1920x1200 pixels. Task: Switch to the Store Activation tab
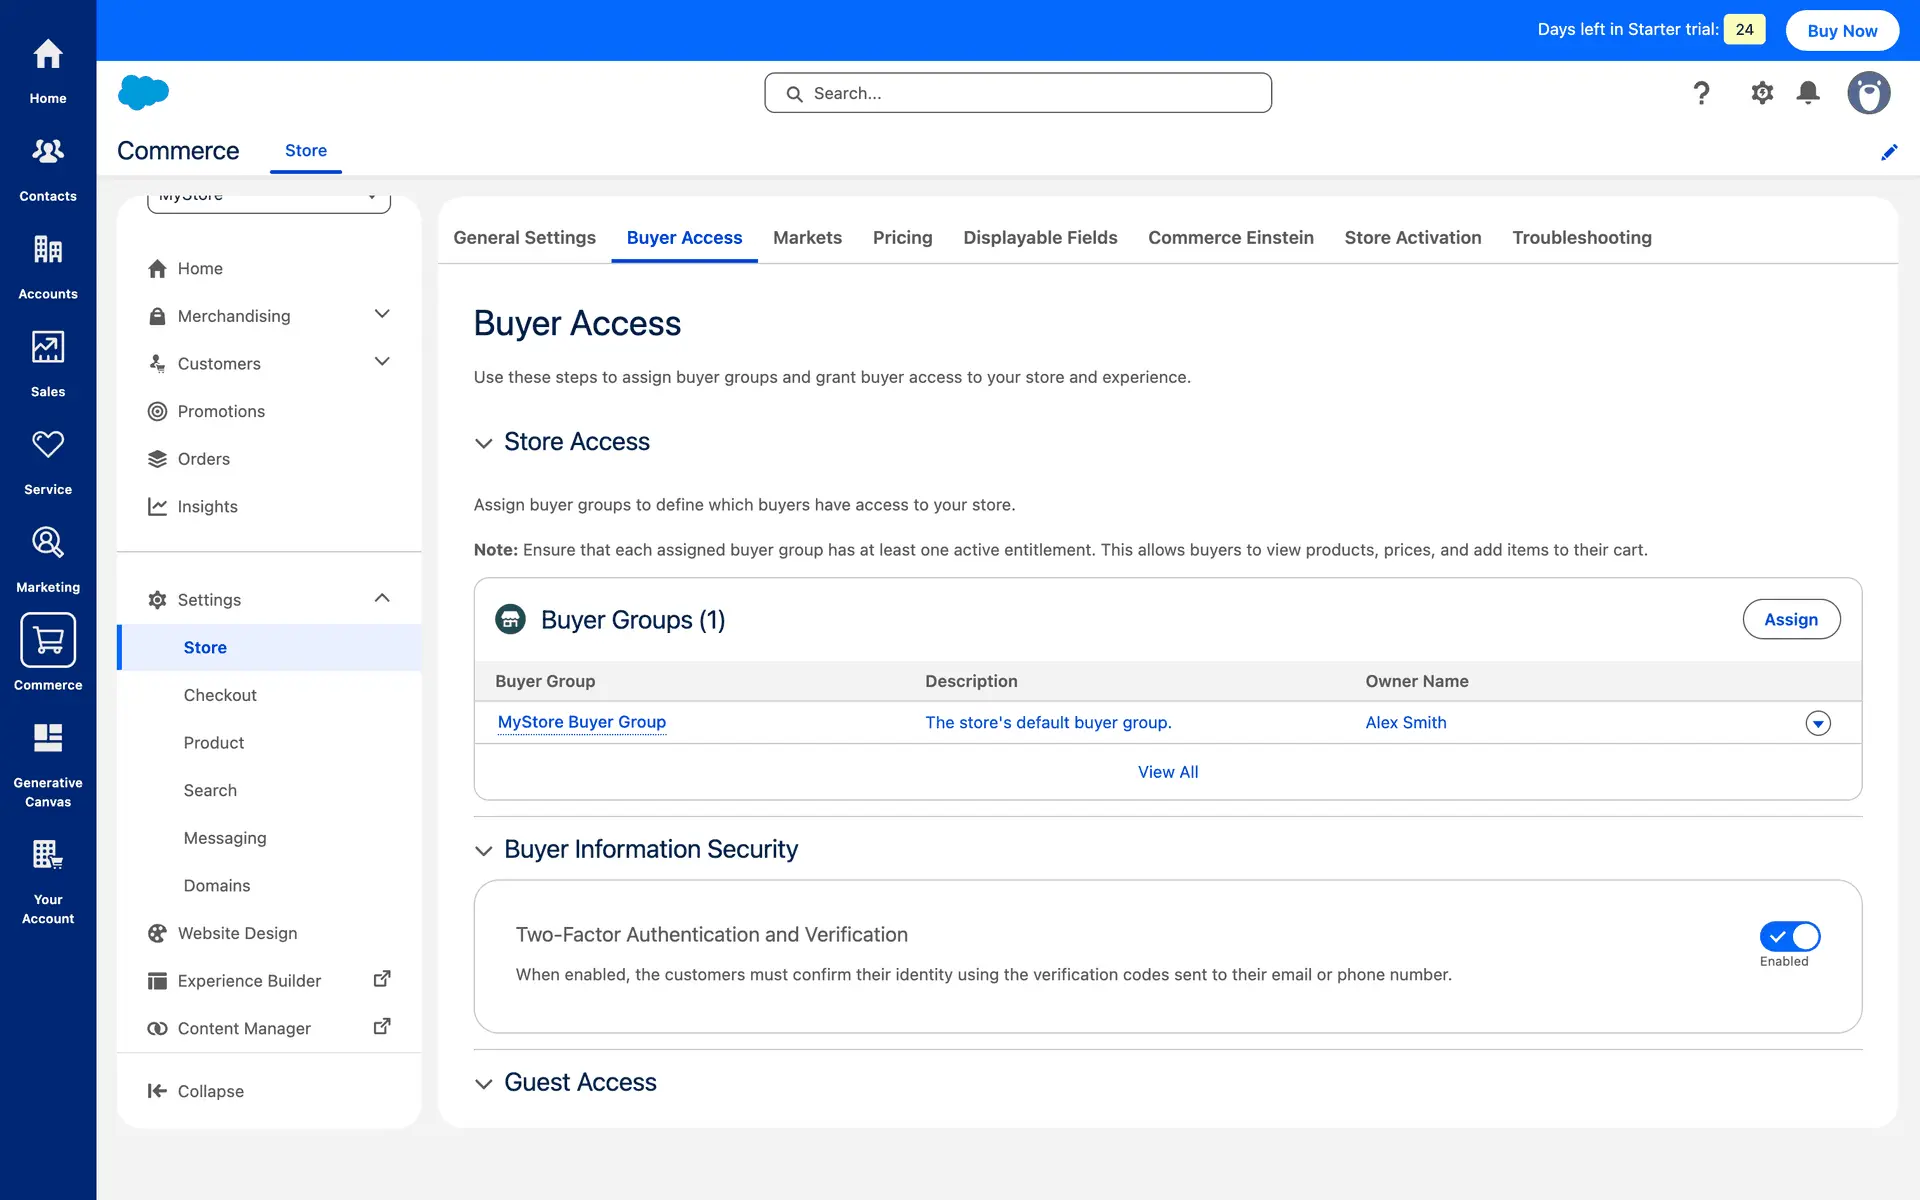[x=1412, y=238]
